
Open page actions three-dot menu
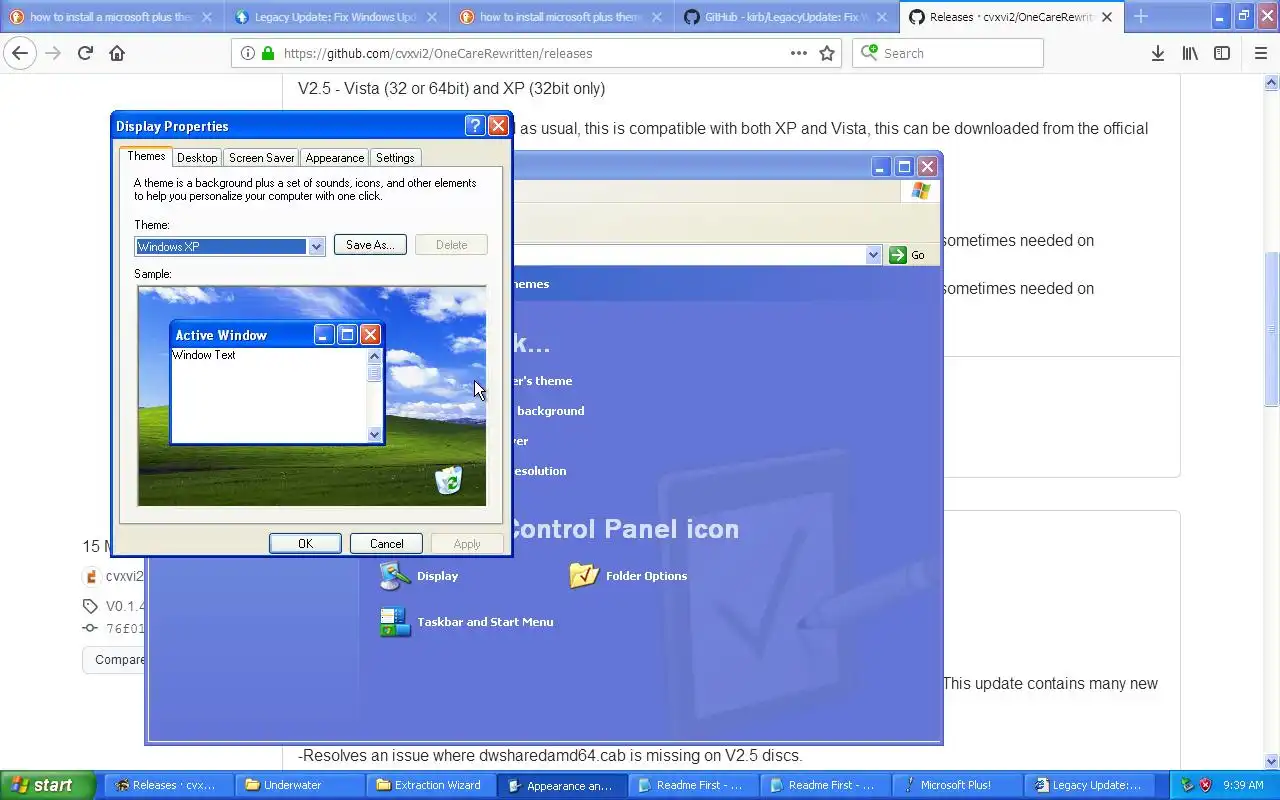coord(798,54)
